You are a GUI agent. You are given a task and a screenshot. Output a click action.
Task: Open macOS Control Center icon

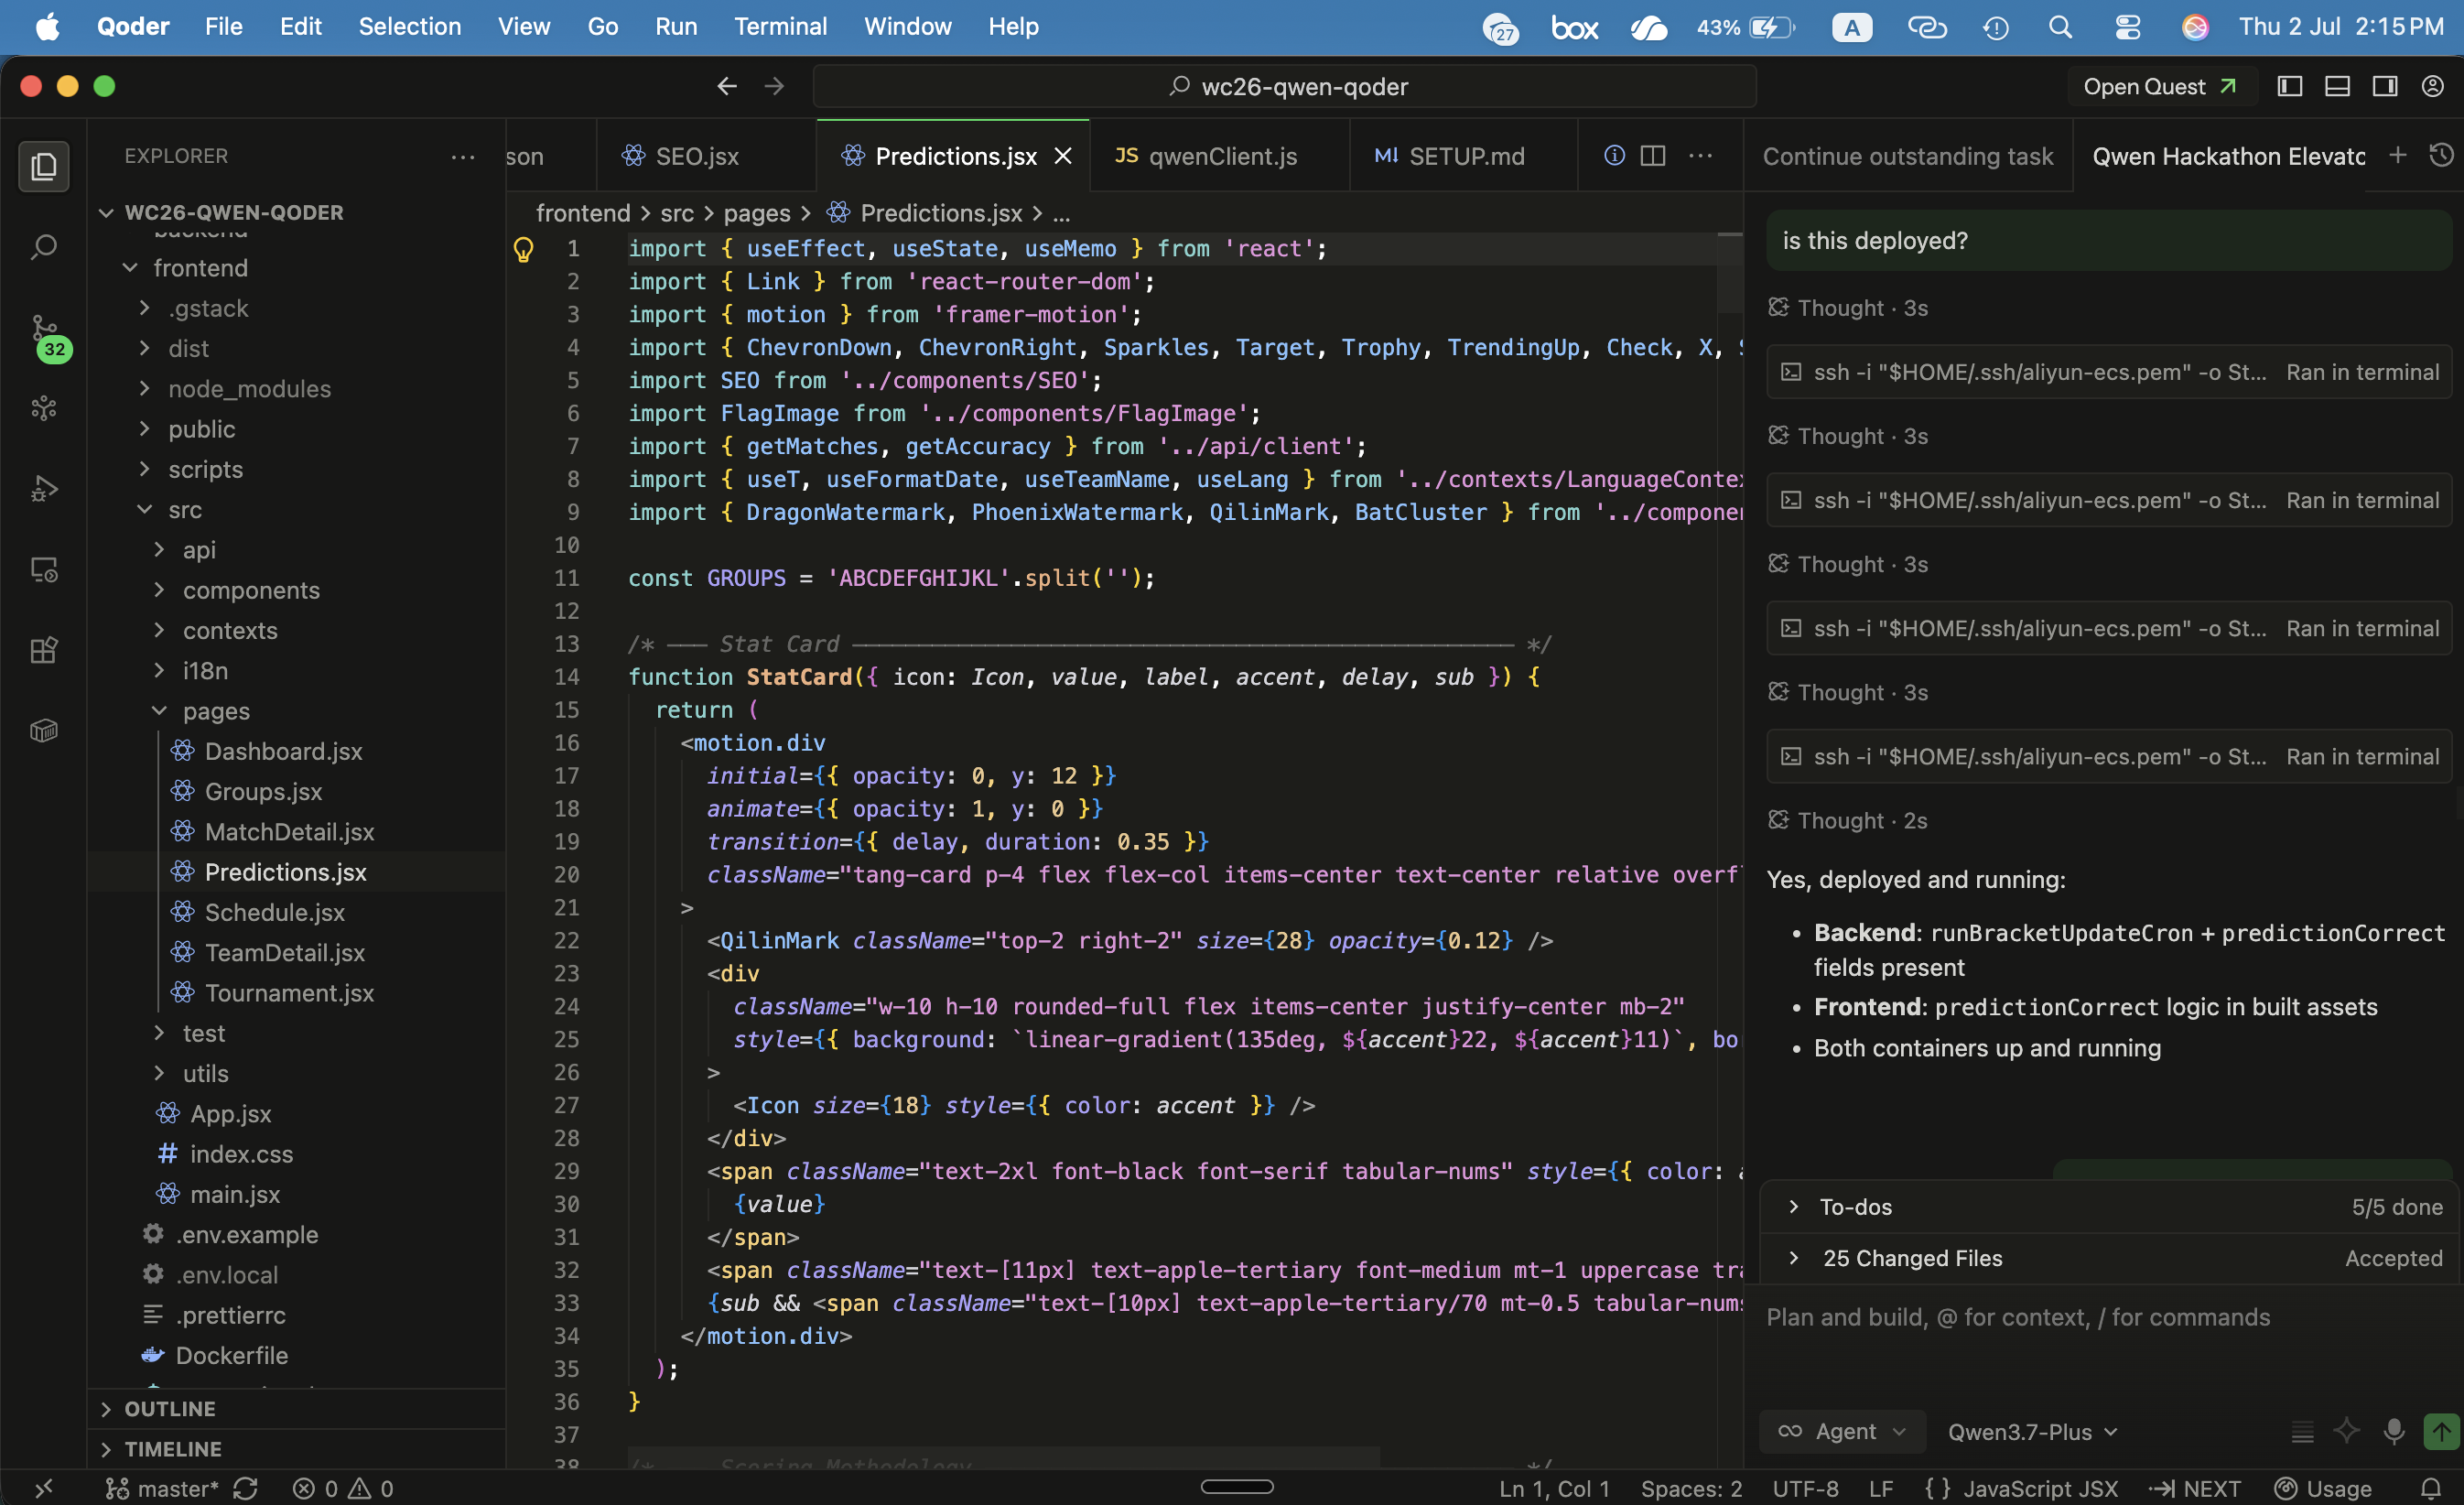pos(2127,27)
